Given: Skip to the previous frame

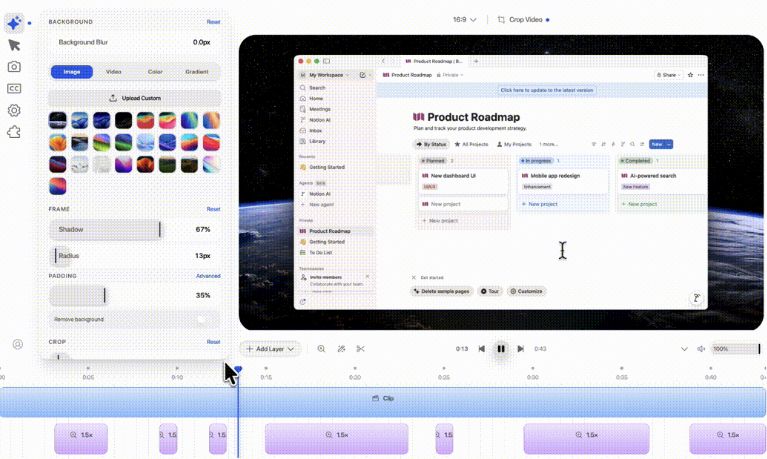Looking at the screenshot, I should [x=482, y=349].
